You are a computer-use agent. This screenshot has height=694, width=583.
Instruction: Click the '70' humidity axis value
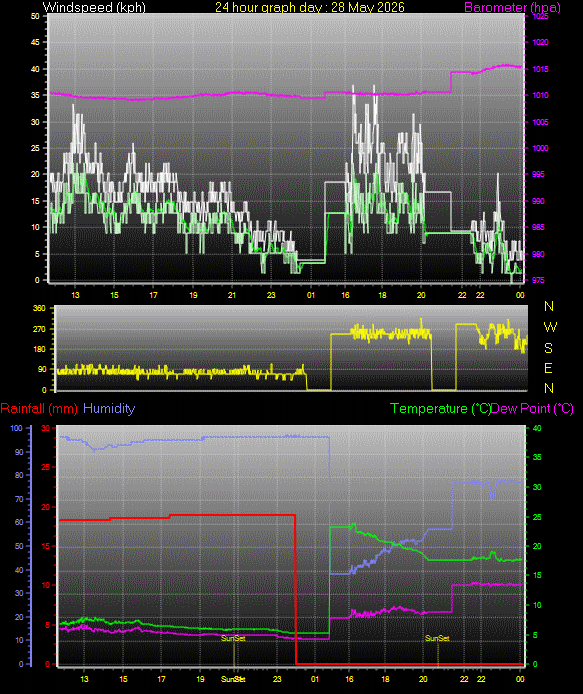click(19, 500)
